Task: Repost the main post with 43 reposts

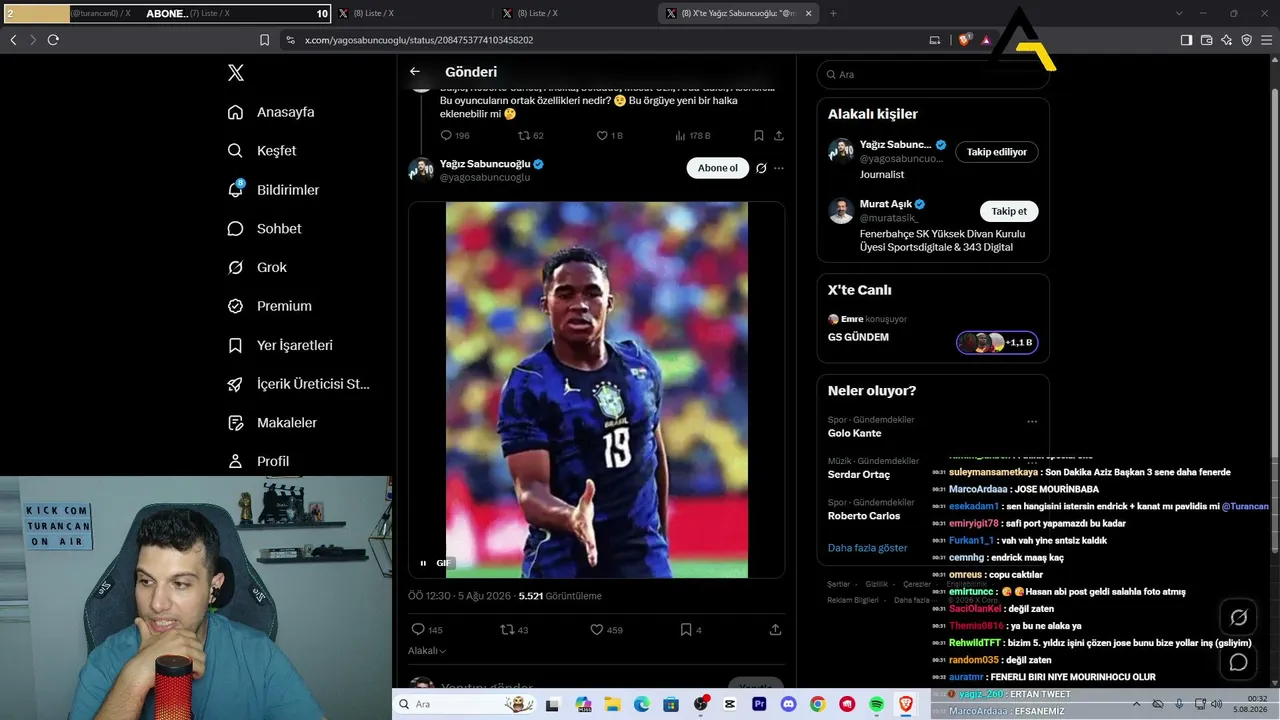Action: tap(514, 630)
